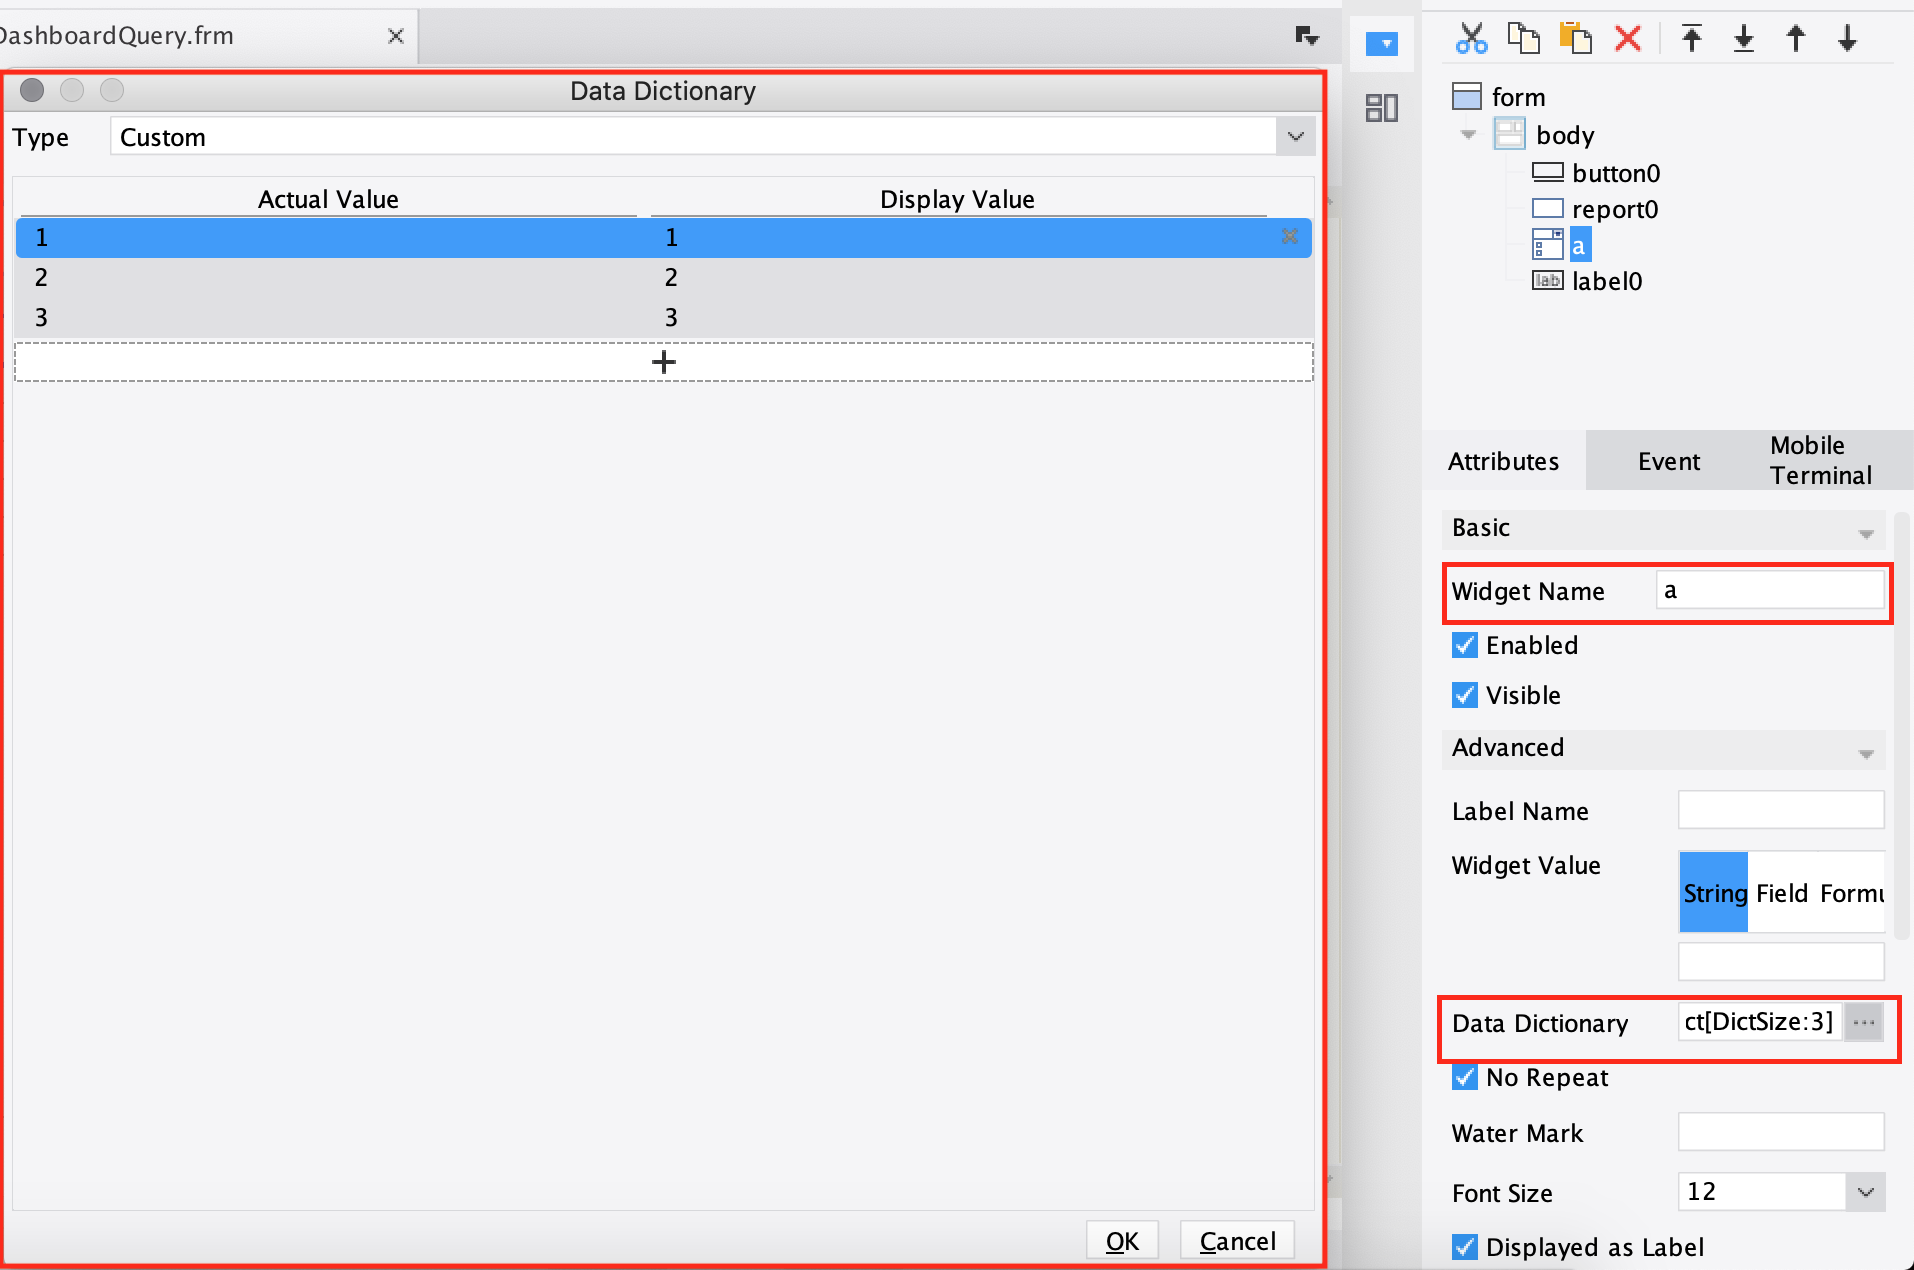Collapse the body node in widget tree

point(1467,134)
